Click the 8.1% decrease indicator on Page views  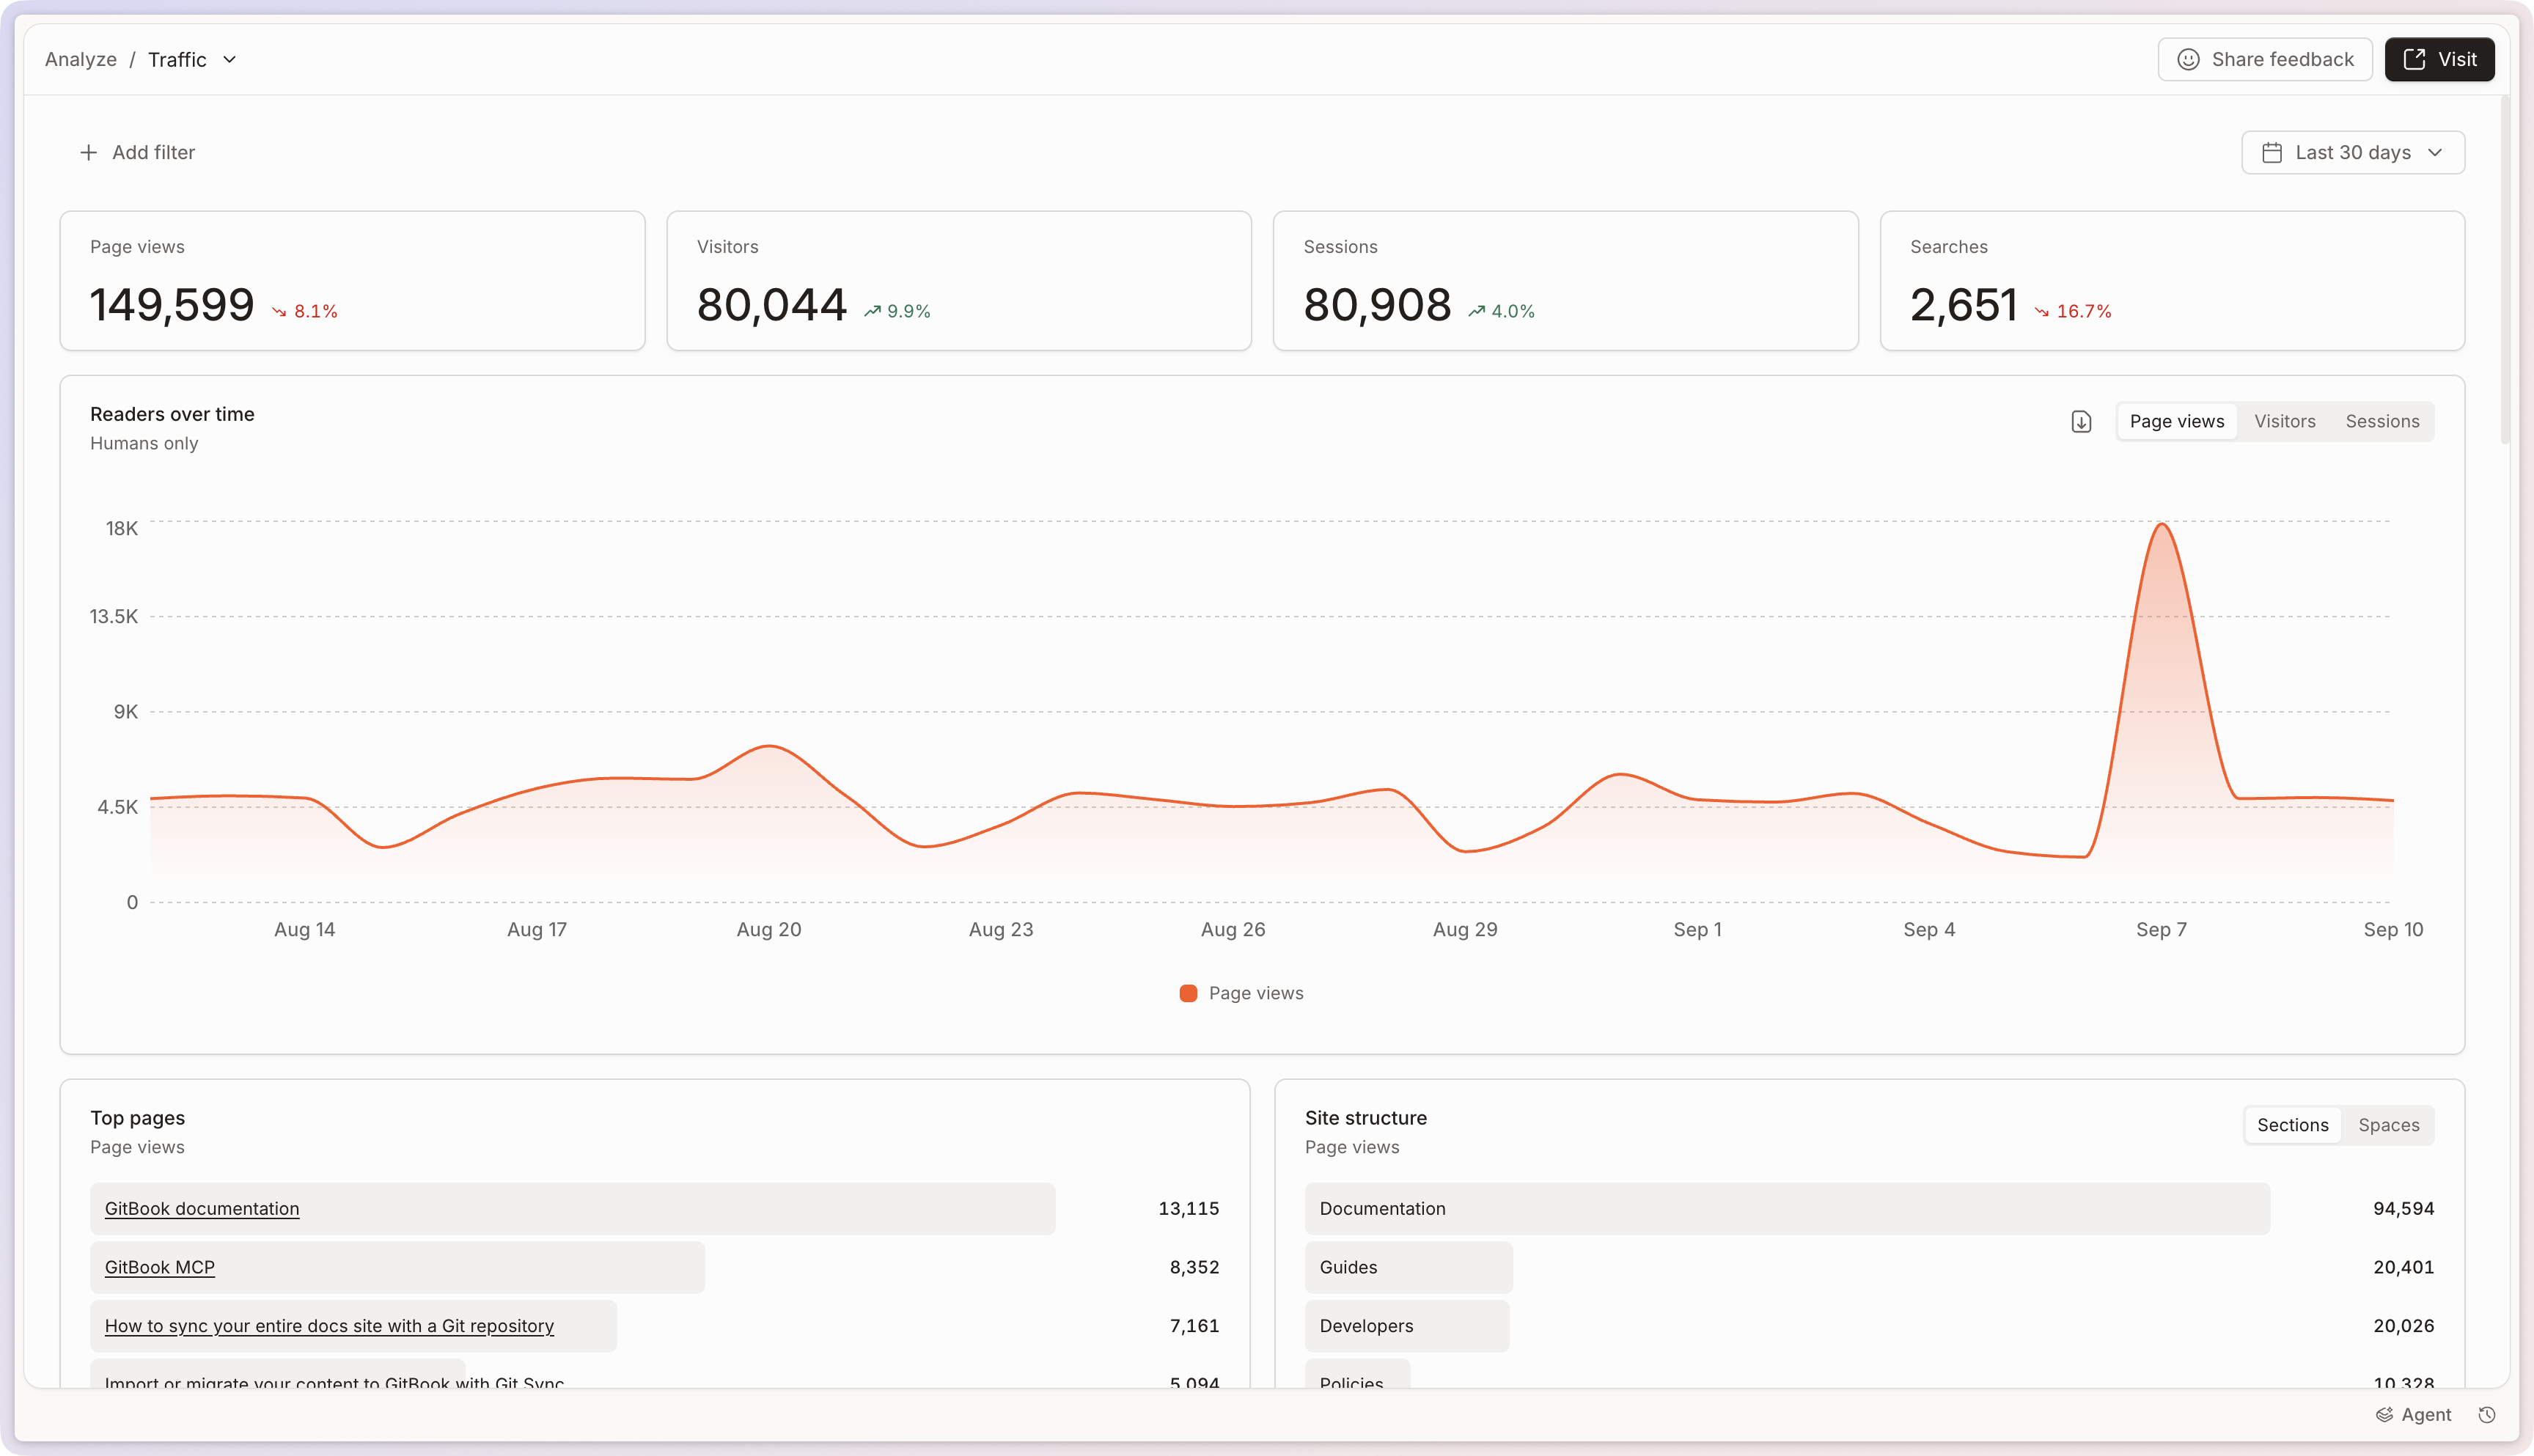305,311
